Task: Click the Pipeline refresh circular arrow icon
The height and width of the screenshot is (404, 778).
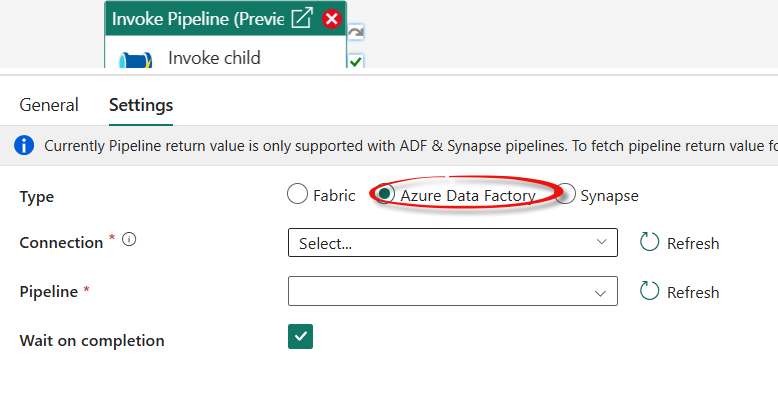Action: pyautogui.click(x=649, y=291)
